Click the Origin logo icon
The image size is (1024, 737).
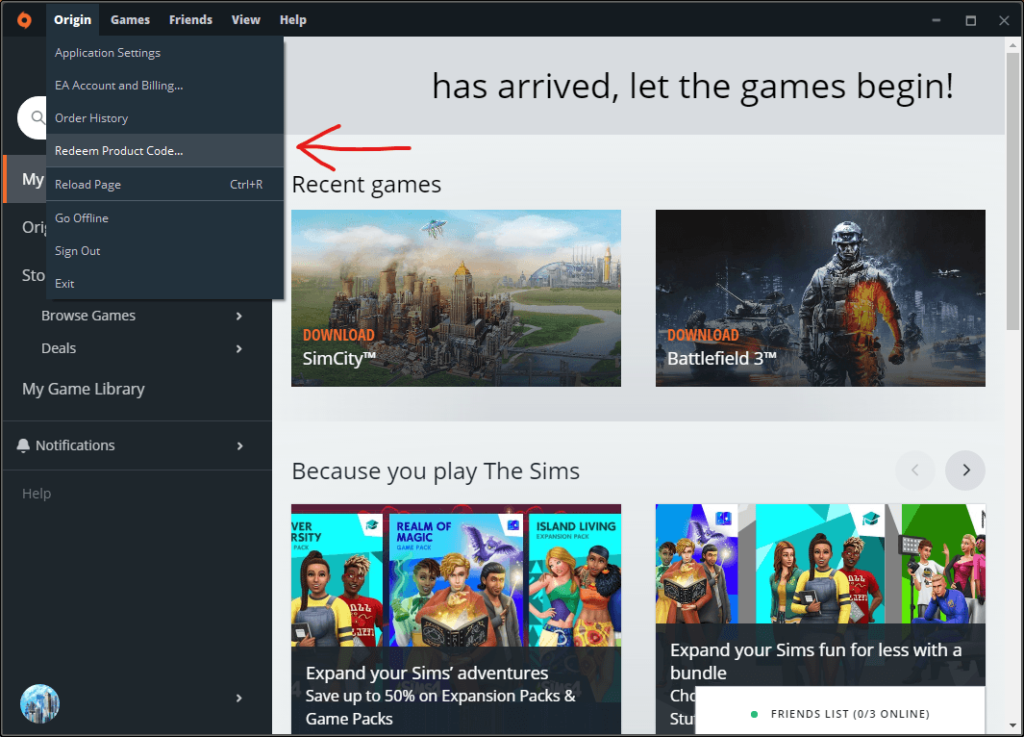pyautogui.click(x=24, y=20)
